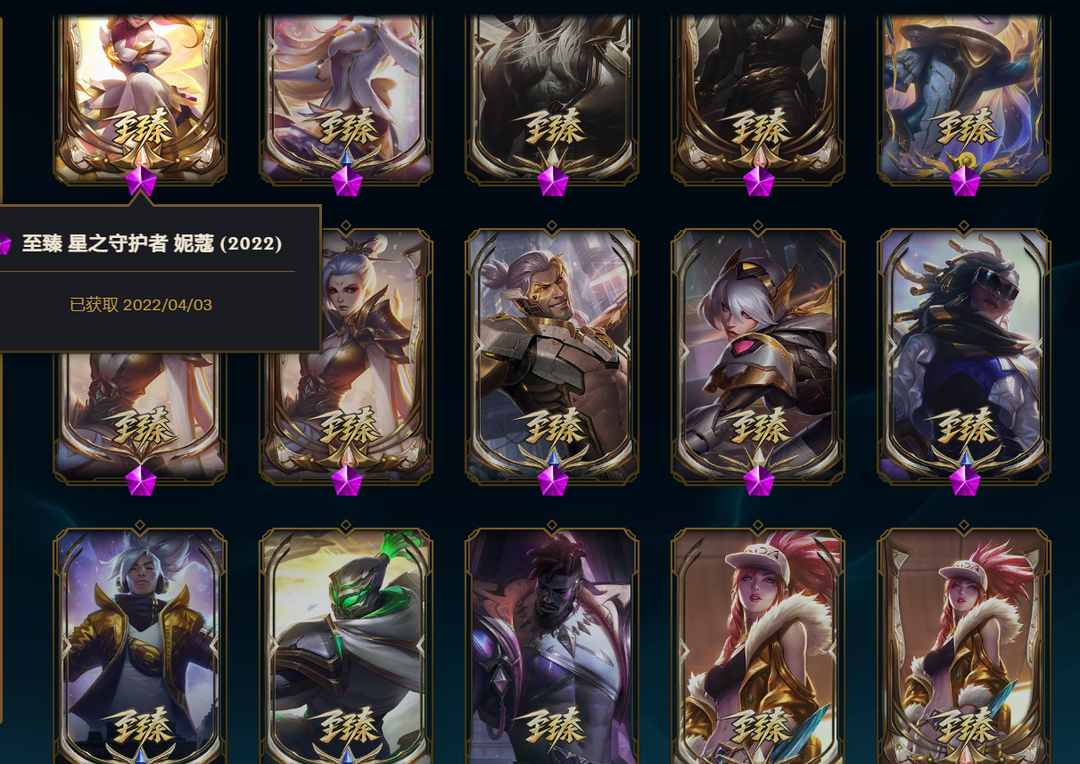Select purple gem under silver-bun Diana card
The image size is (1080, 764).
point(346,481)
